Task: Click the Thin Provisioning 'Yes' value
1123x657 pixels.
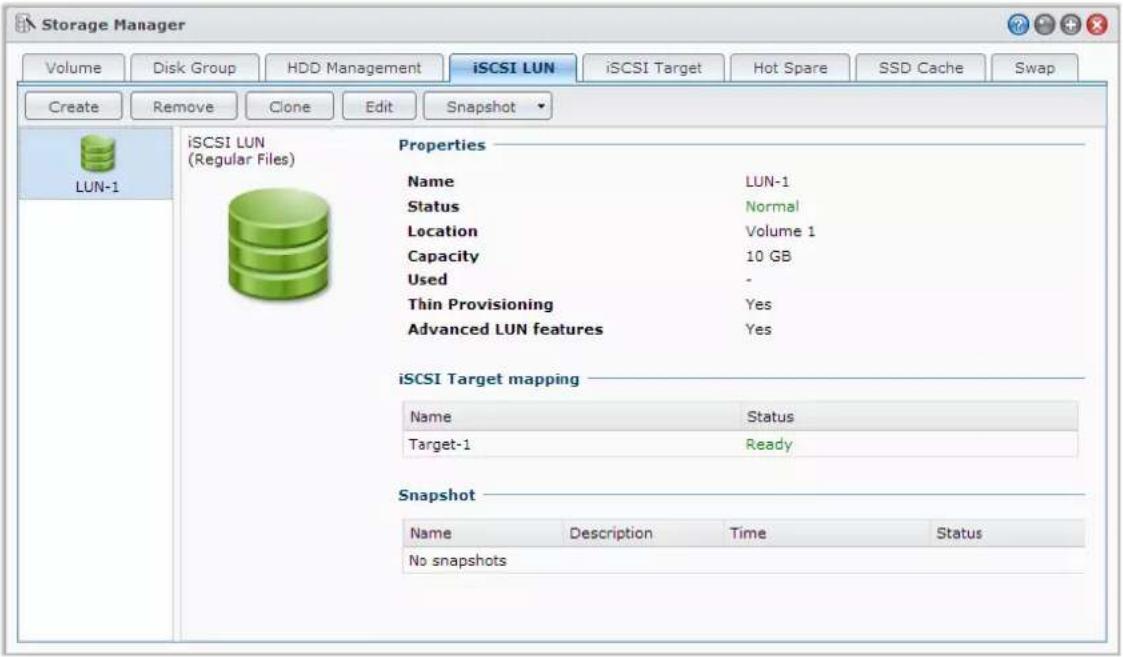Action: 758,304
